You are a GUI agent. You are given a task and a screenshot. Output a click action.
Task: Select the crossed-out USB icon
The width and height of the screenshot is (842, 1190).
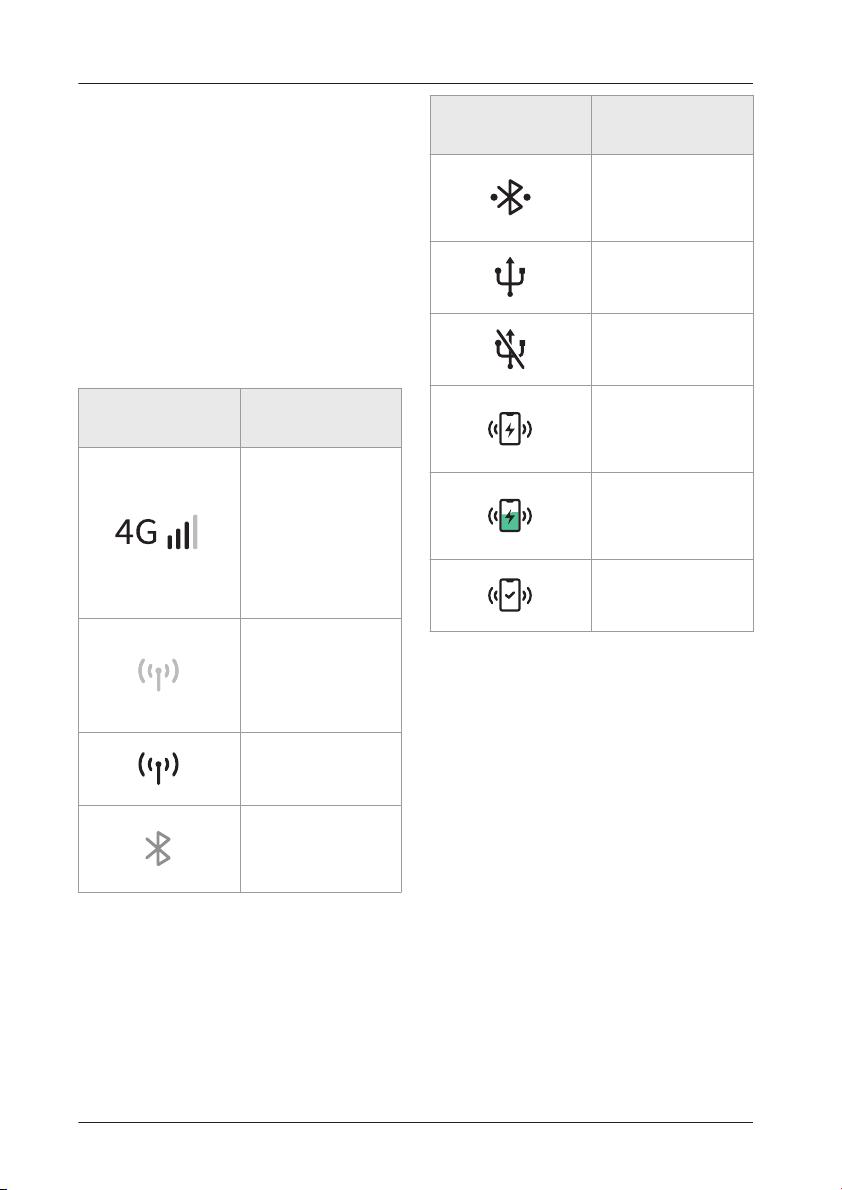pyautogui.click(x=510, y=349)
